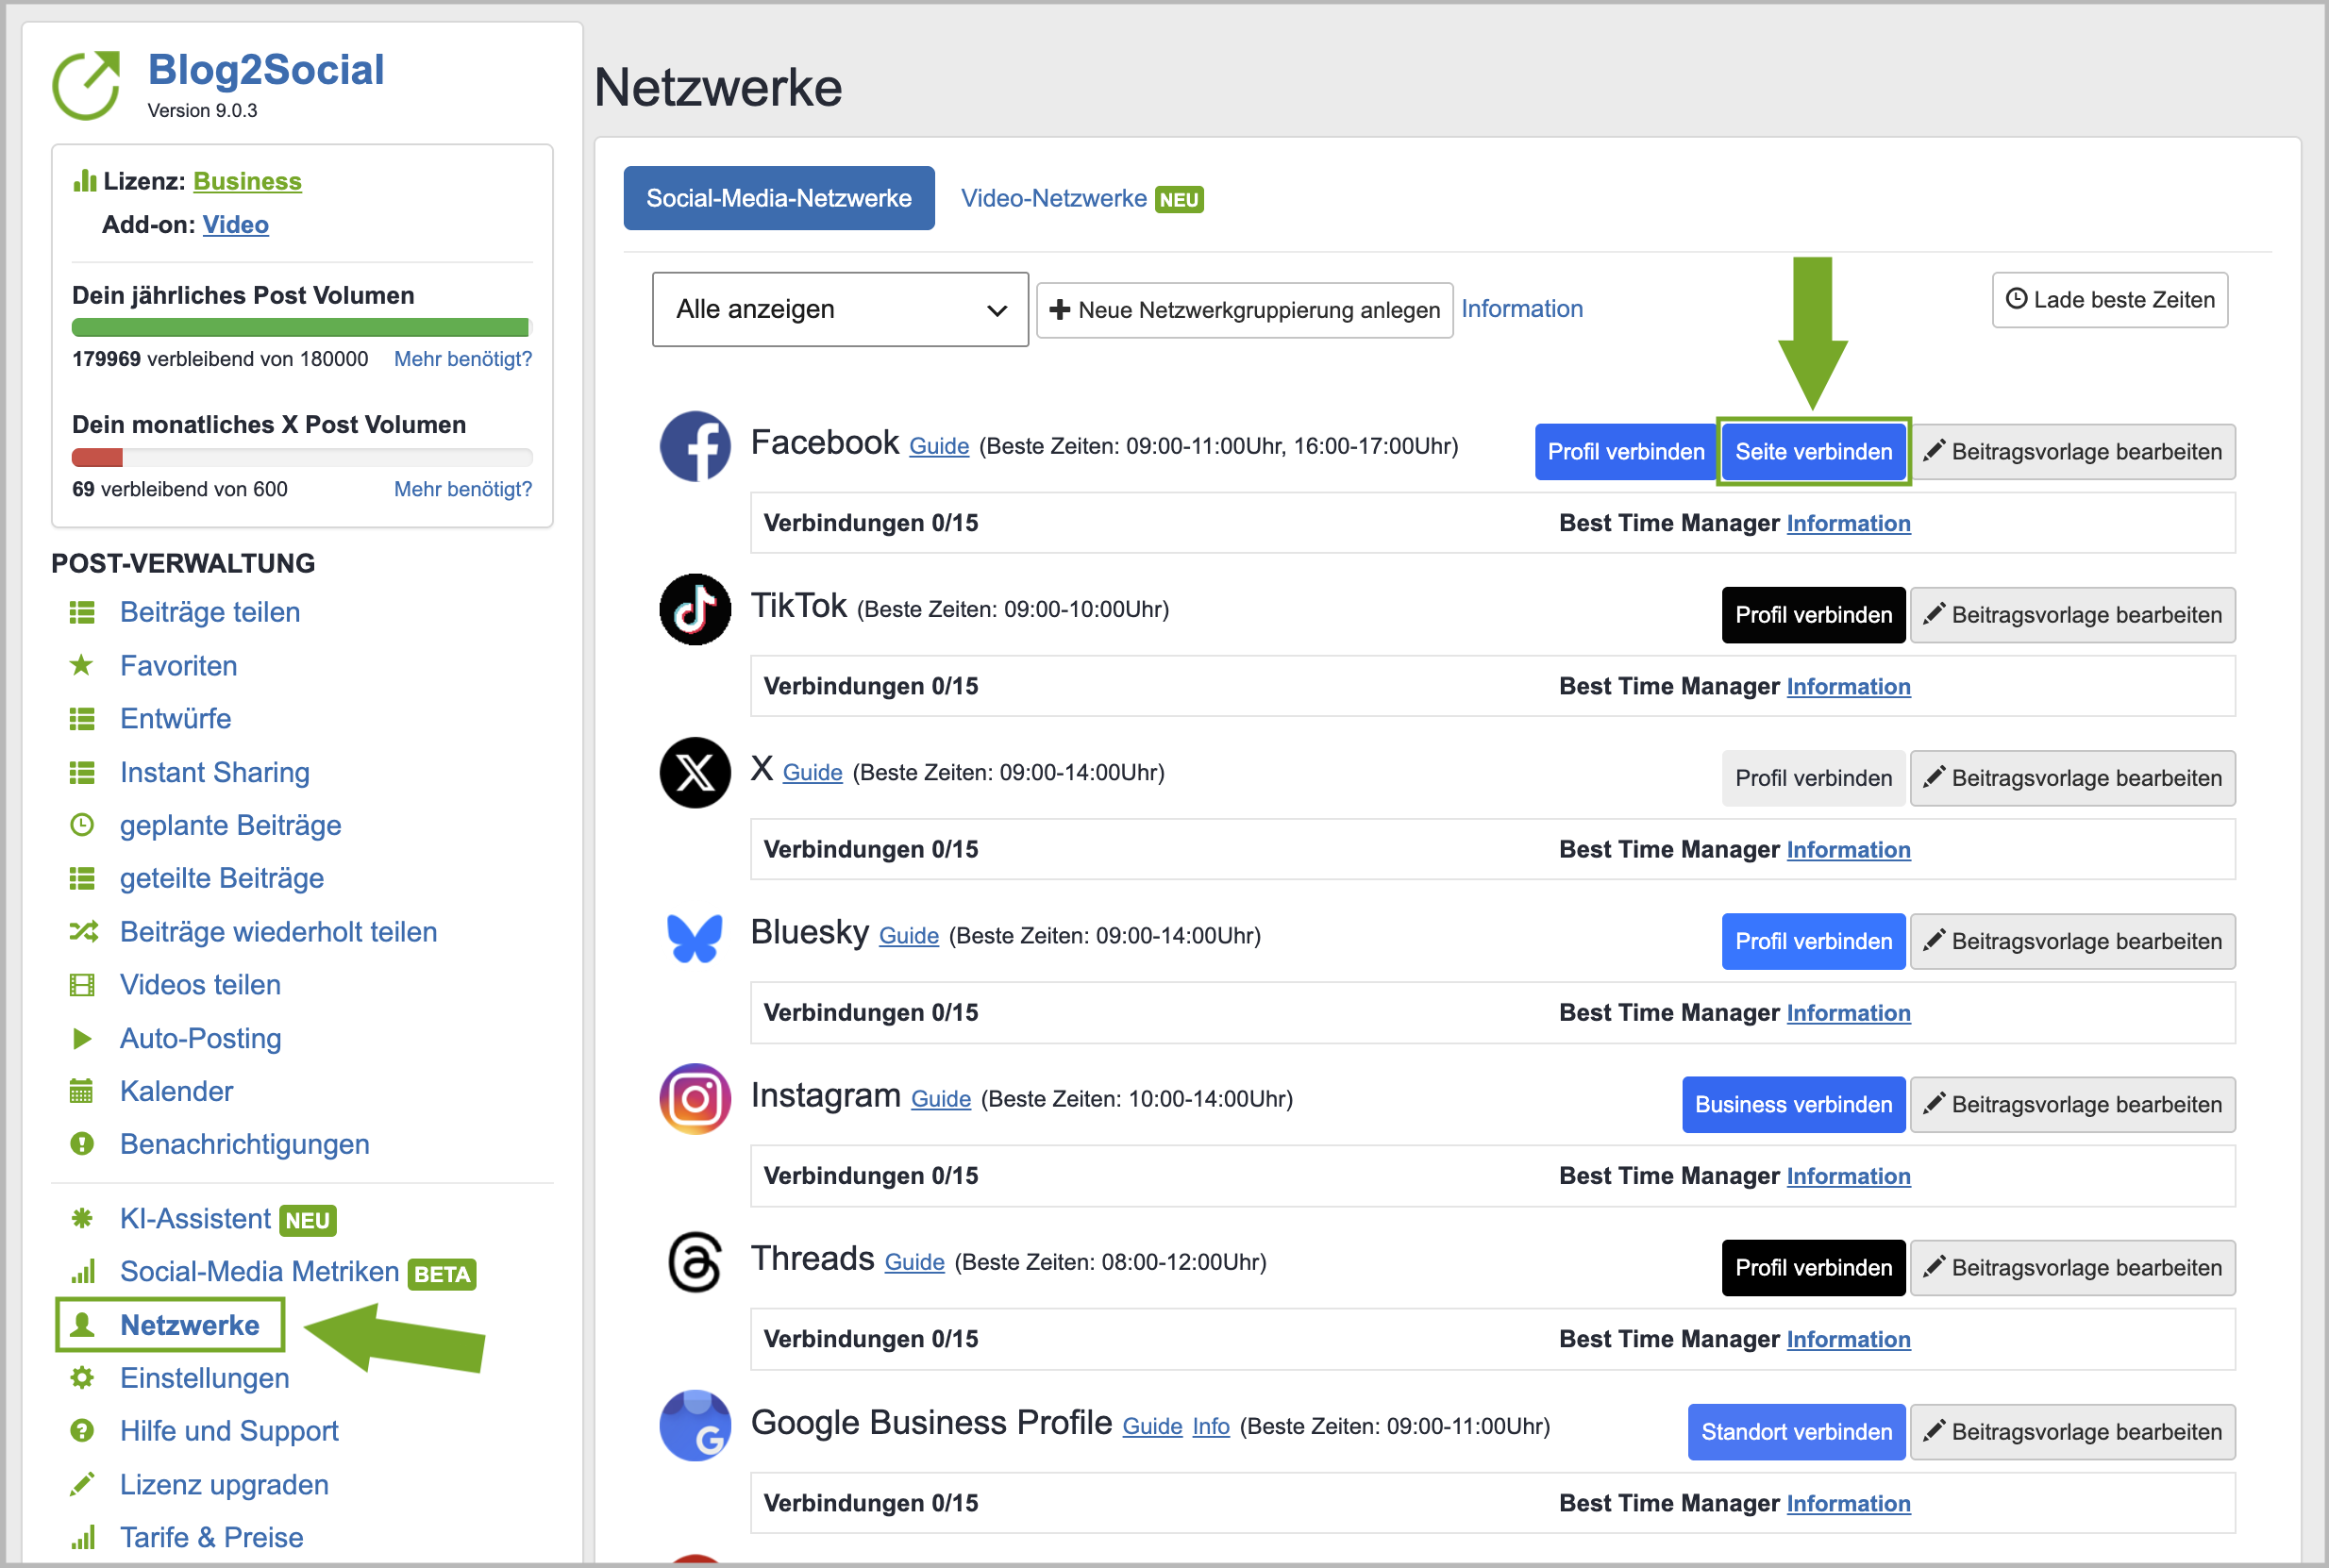Open Best Time Manager Information for Bluesky
Screen dimensions: 2329x1568
pos(1848,1012)
